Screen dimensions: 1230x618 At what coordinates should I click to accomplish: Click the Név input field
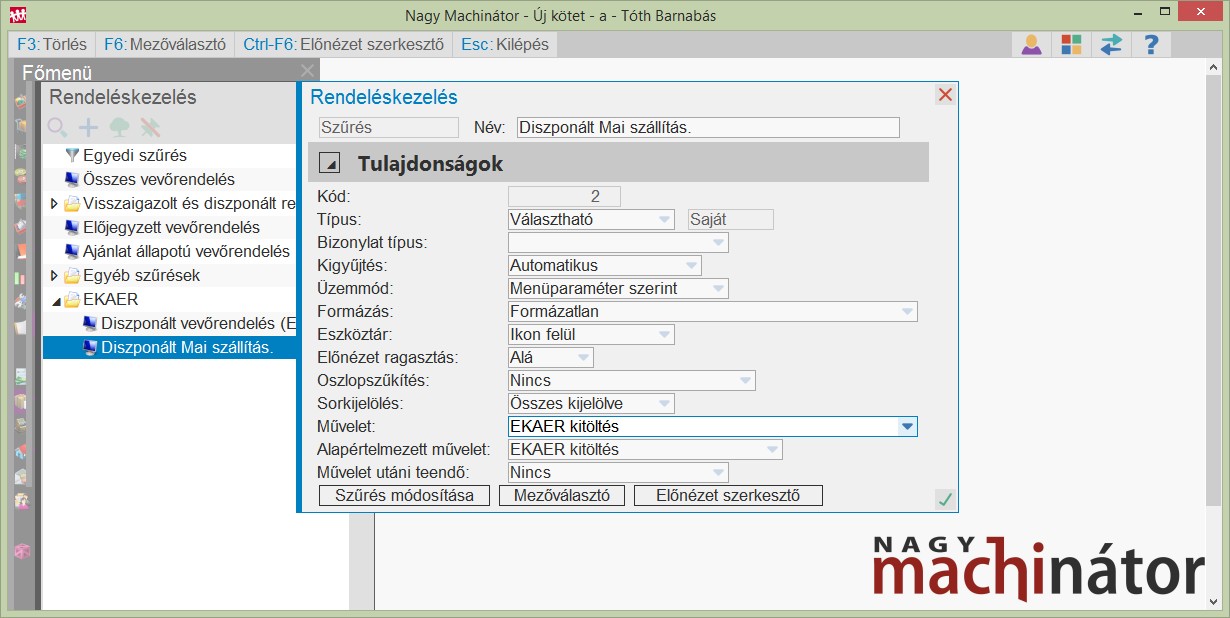[708, 127]
